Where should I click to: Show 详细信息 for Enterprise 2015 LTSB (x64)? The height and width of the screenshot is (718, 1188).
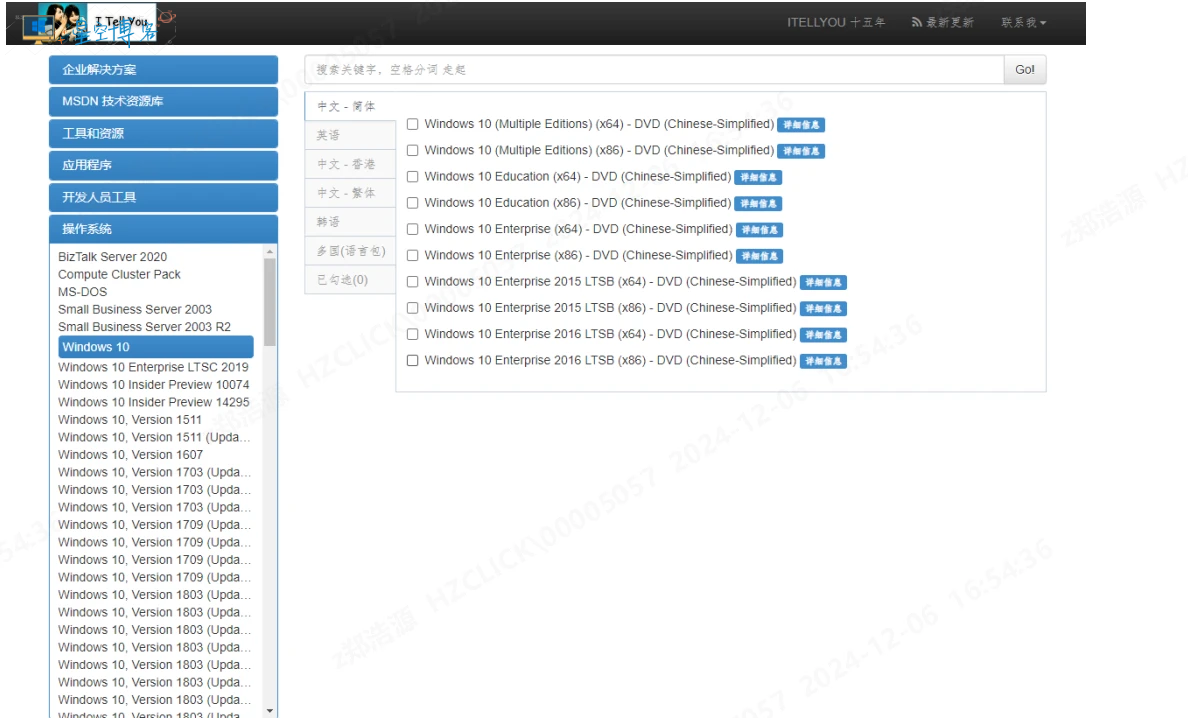pyautogui.click(x=824, y=283)
